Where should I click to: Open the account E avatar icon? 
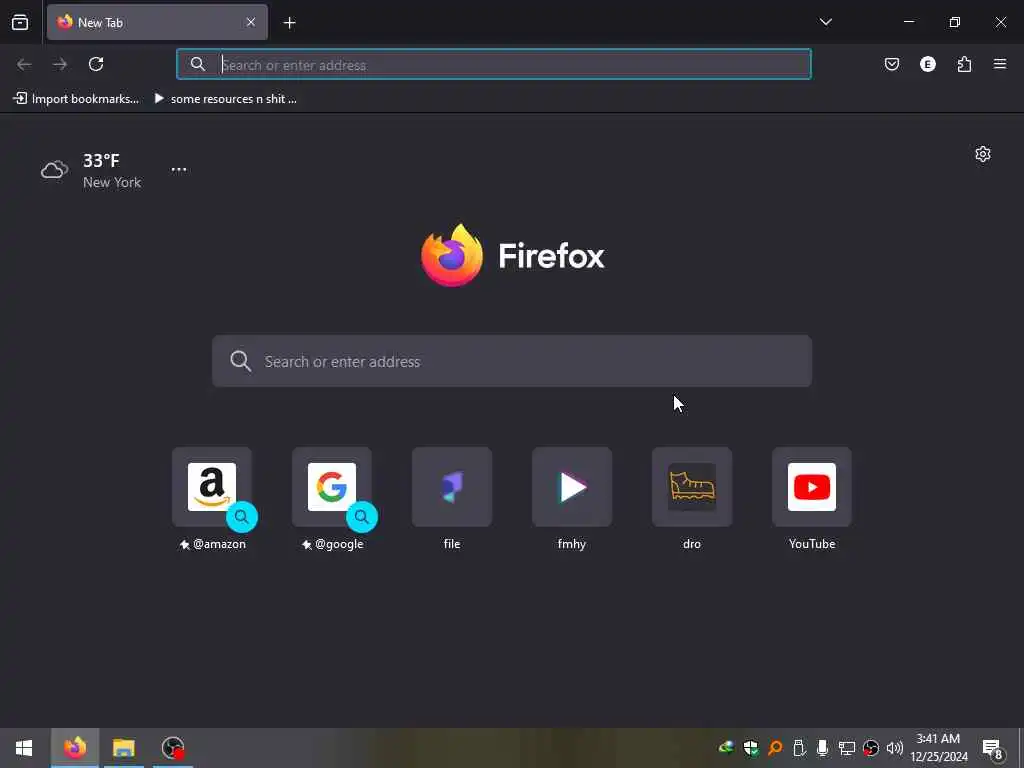click(x=927, y=64)
